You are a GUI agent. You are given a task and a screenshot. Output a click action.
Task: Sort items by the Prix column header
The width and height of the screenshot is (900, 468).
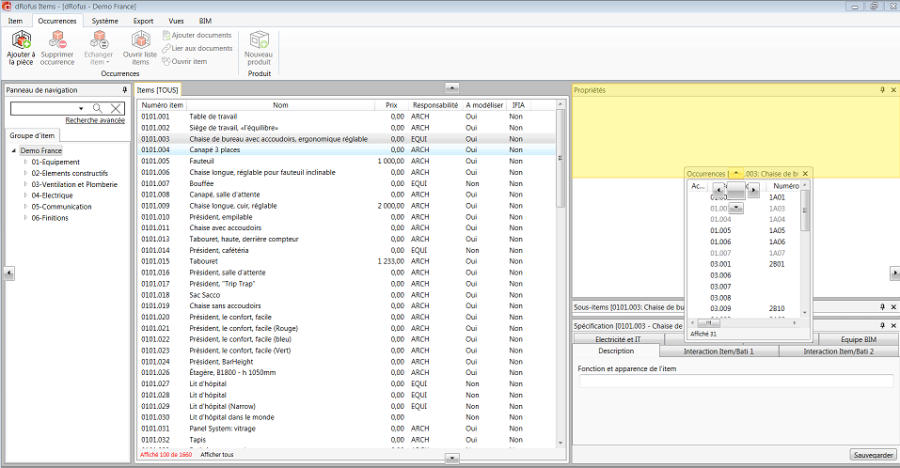coord(391,105)
